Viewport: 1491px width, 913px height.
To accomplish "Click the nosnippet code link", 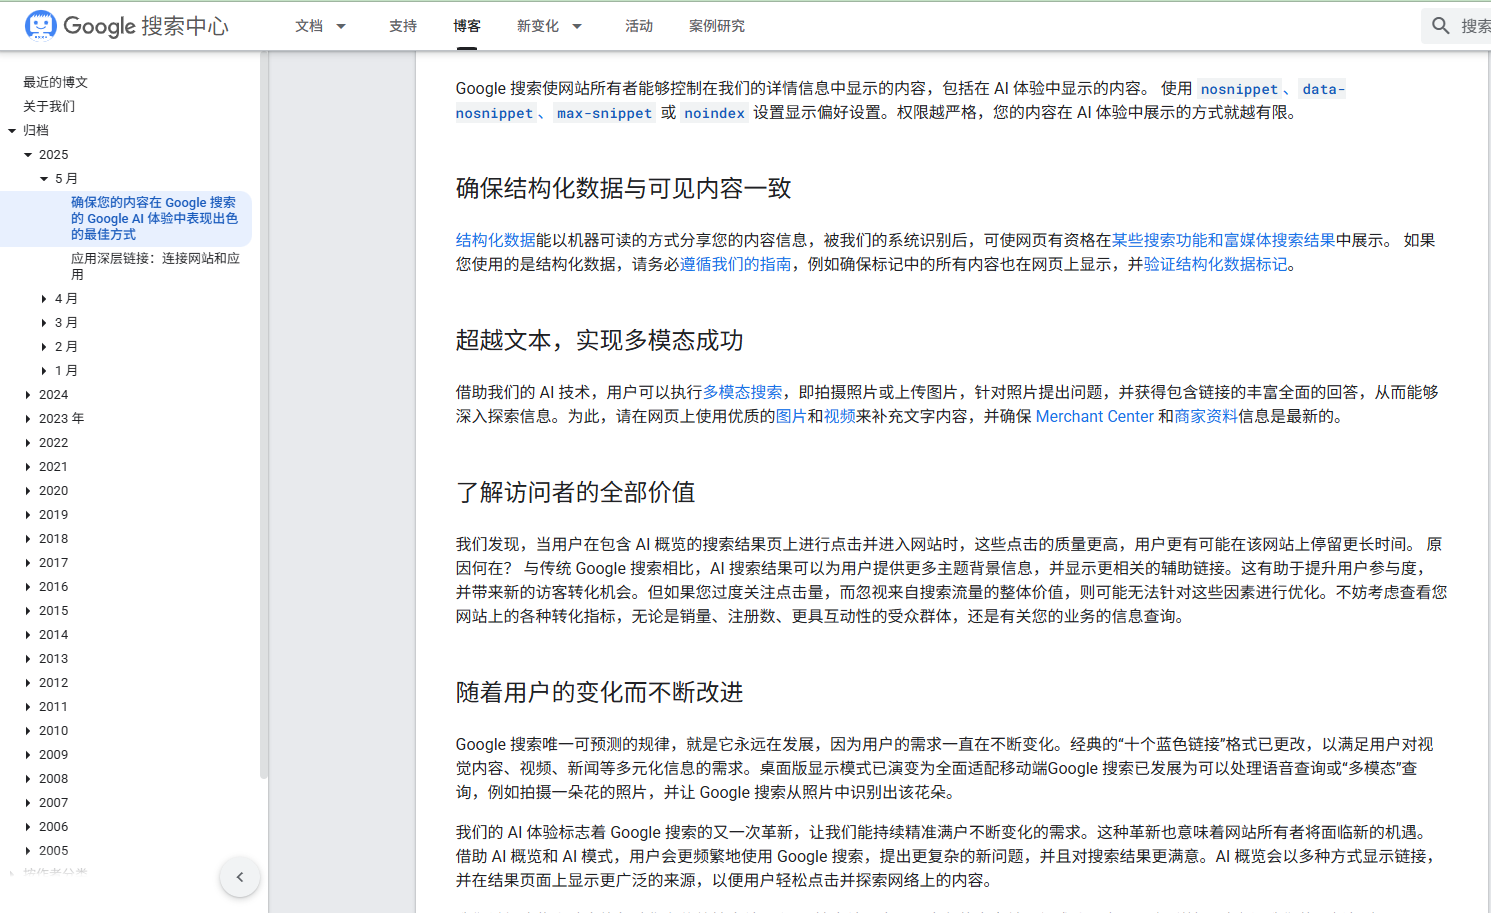I will [x=1239, y=89].
